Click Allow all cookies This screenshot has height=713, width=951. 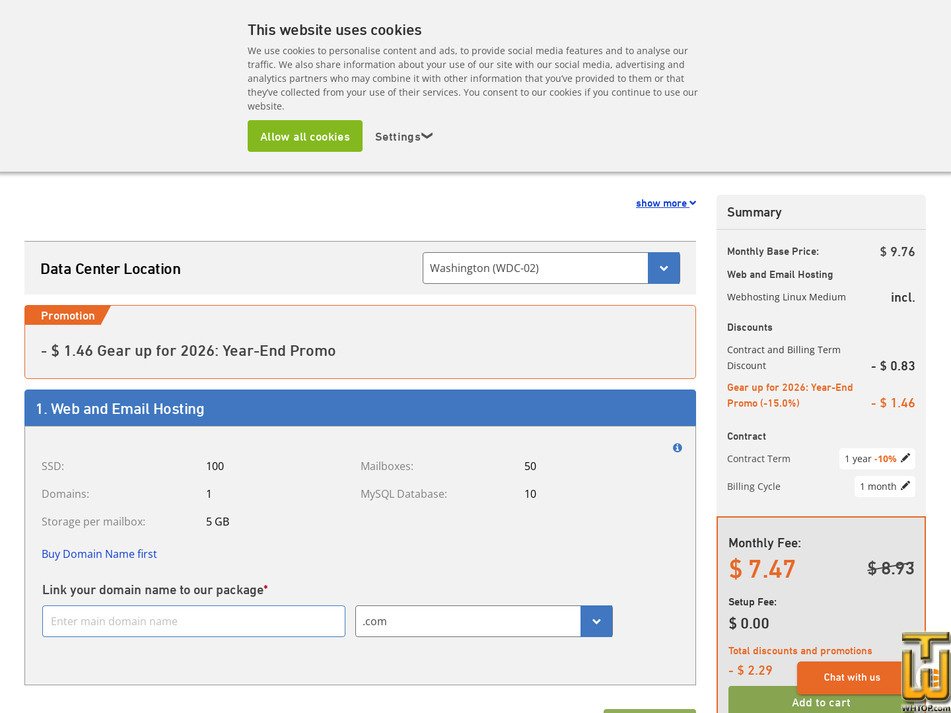[304, 136]
